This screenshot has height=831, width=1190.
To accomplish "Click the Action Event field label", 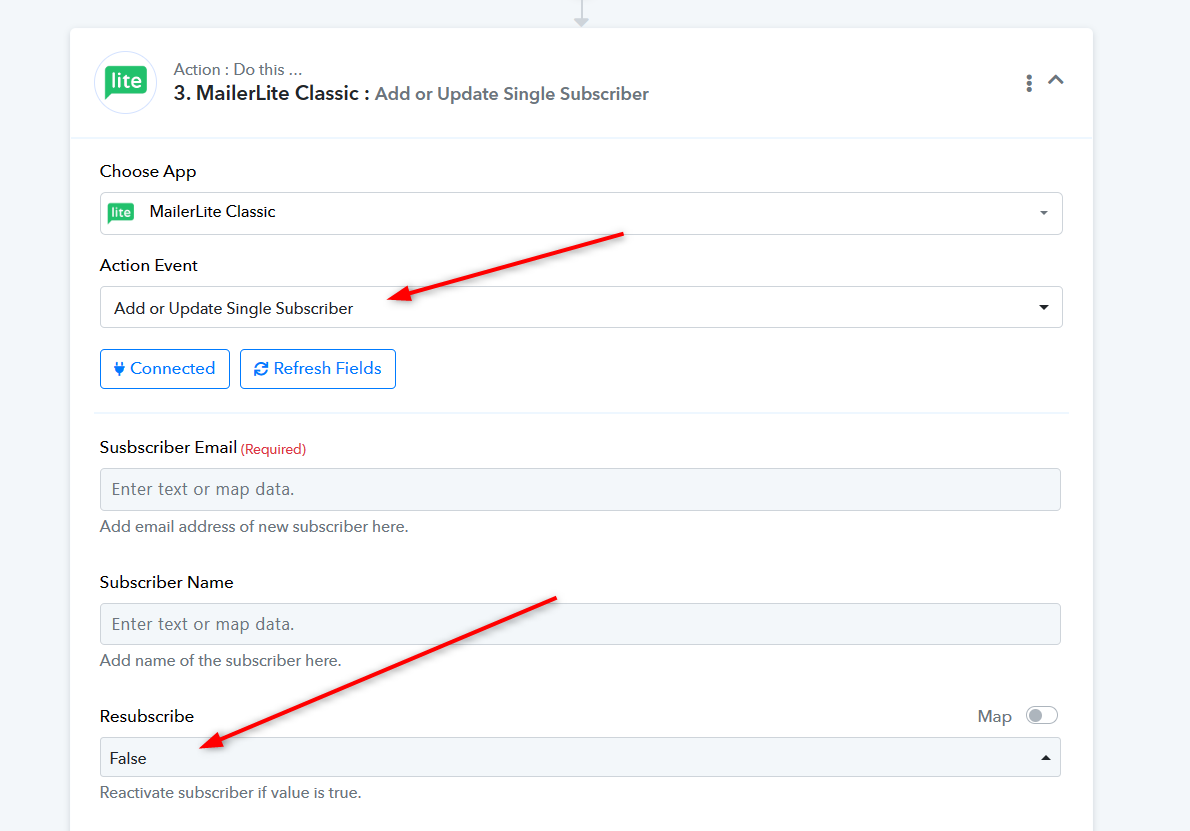I will (x=148, y=266).
